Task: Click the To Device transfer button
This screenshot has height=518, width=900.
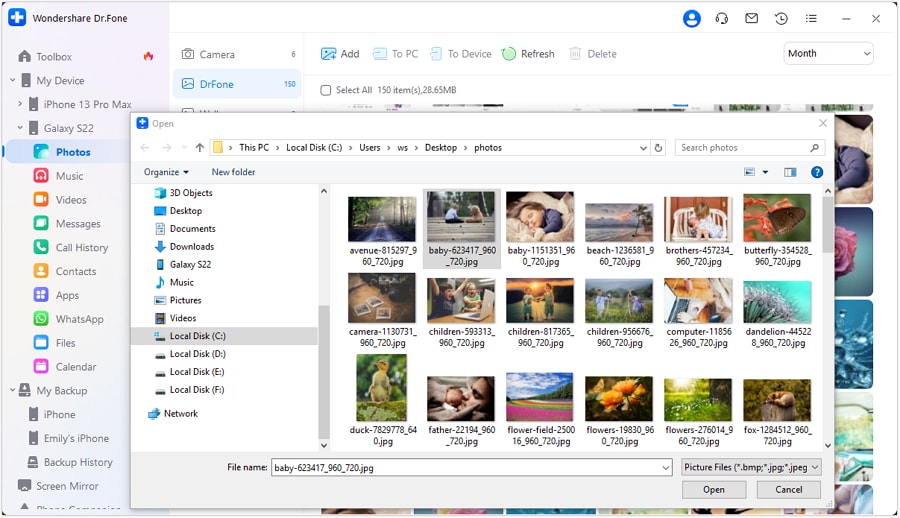Action: (460, 54)
